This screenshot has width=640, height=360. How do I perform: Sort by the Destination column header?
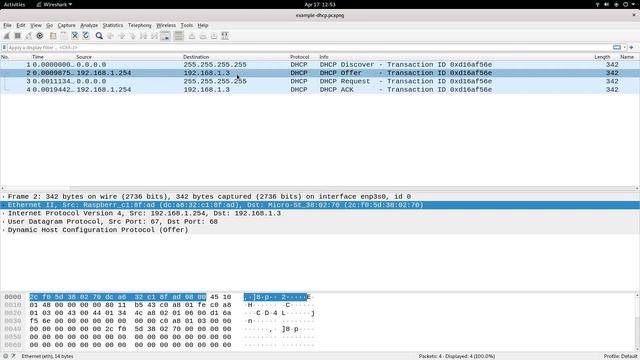pos(196,57)
